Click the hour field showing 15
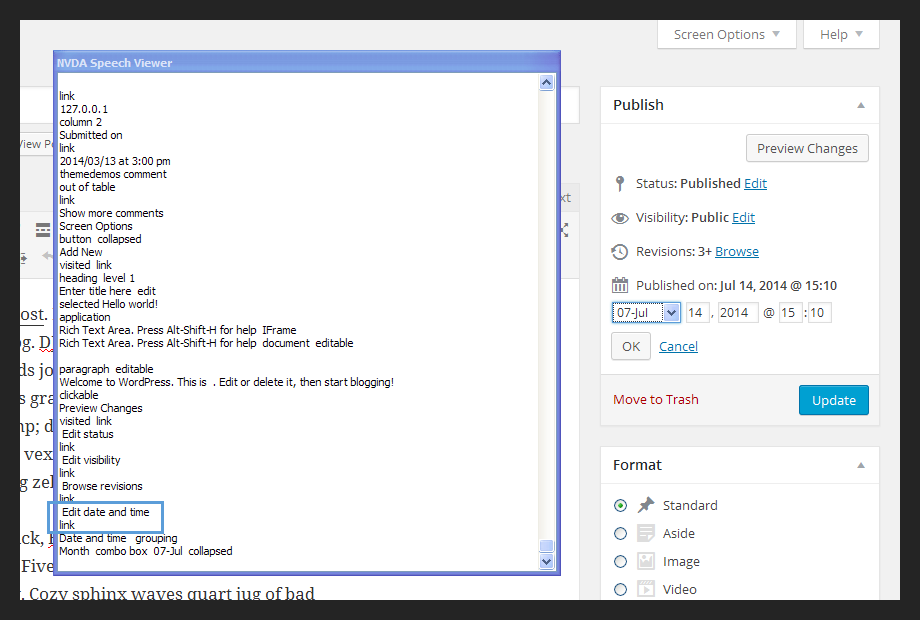Image resolution: width=920 pixels, height=620 pixels. click(790, 313)
